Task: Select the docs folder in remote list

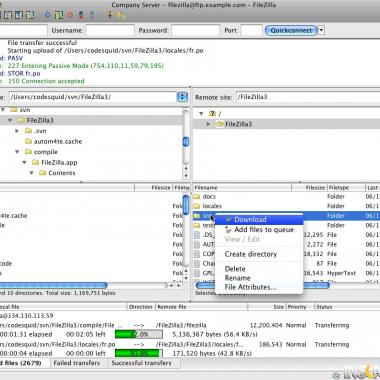Action: [209, 197]
